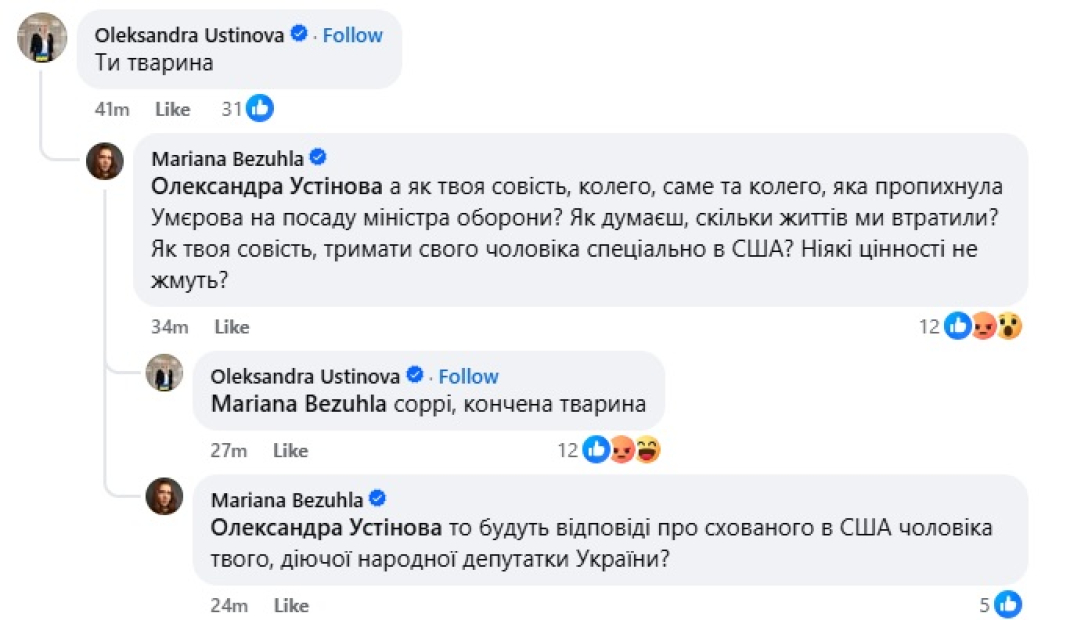Click the verified badge beside the first Oleksandra Ustinova name

tap(298, 34)
